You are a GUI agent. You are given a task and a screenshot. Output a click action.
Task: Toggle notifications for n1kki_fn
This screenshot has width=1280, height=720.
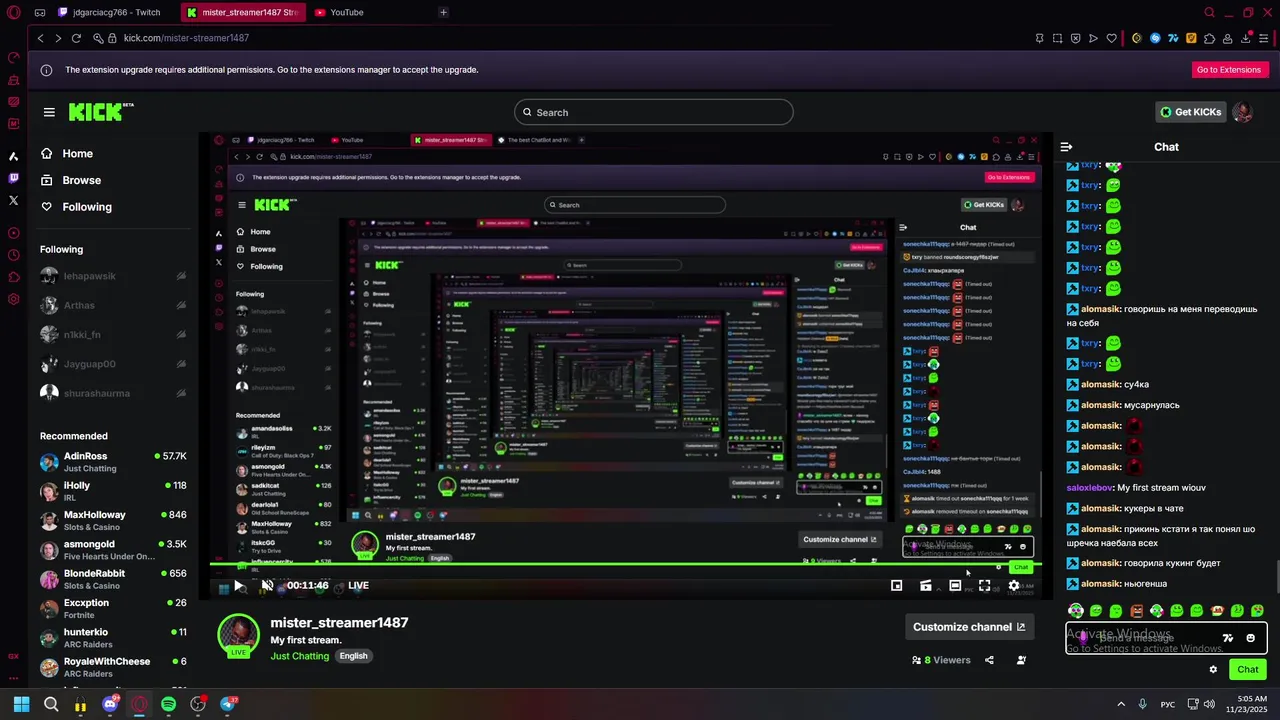coord(181,334)
